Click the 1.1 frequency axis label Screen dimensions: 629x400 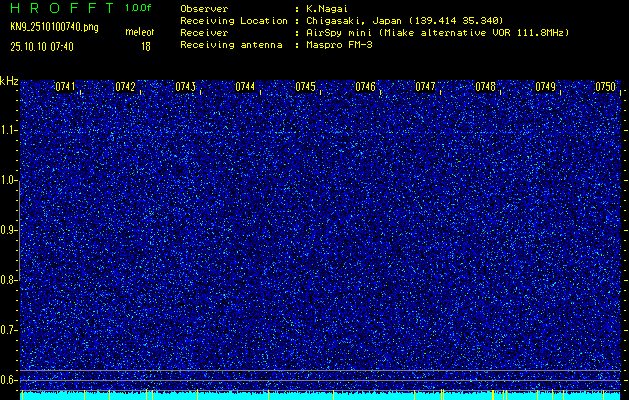point(9,130)
